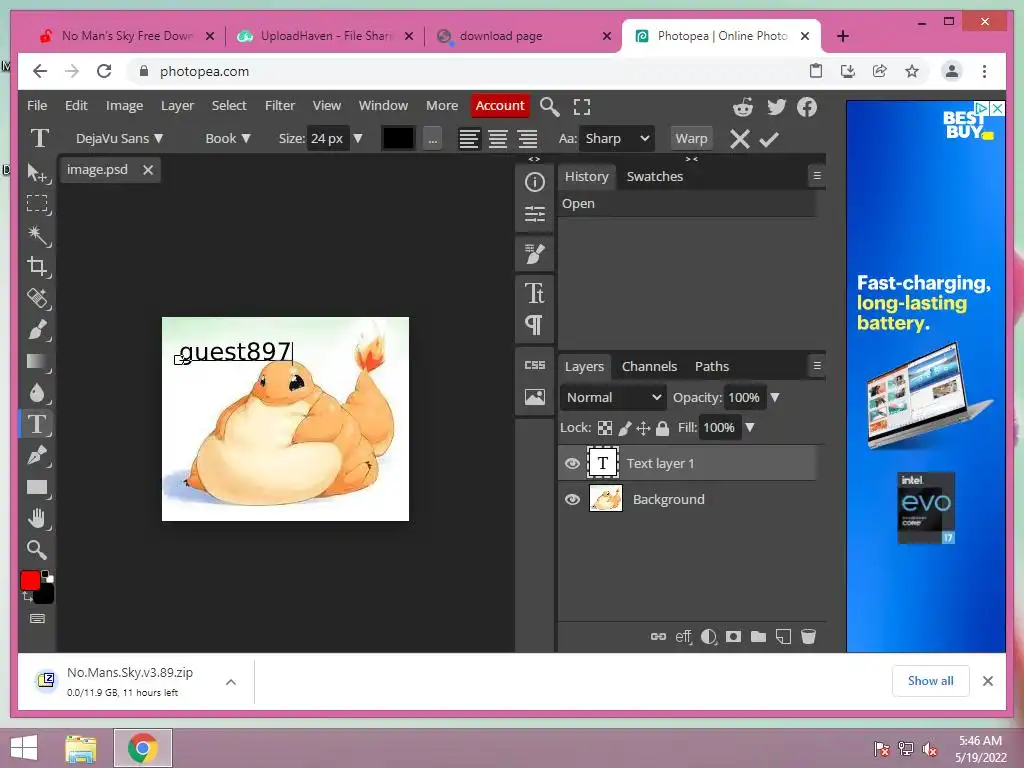1024x768 pixels.
Task: Select the Rectangle shape tool
Action: point(37,487)
